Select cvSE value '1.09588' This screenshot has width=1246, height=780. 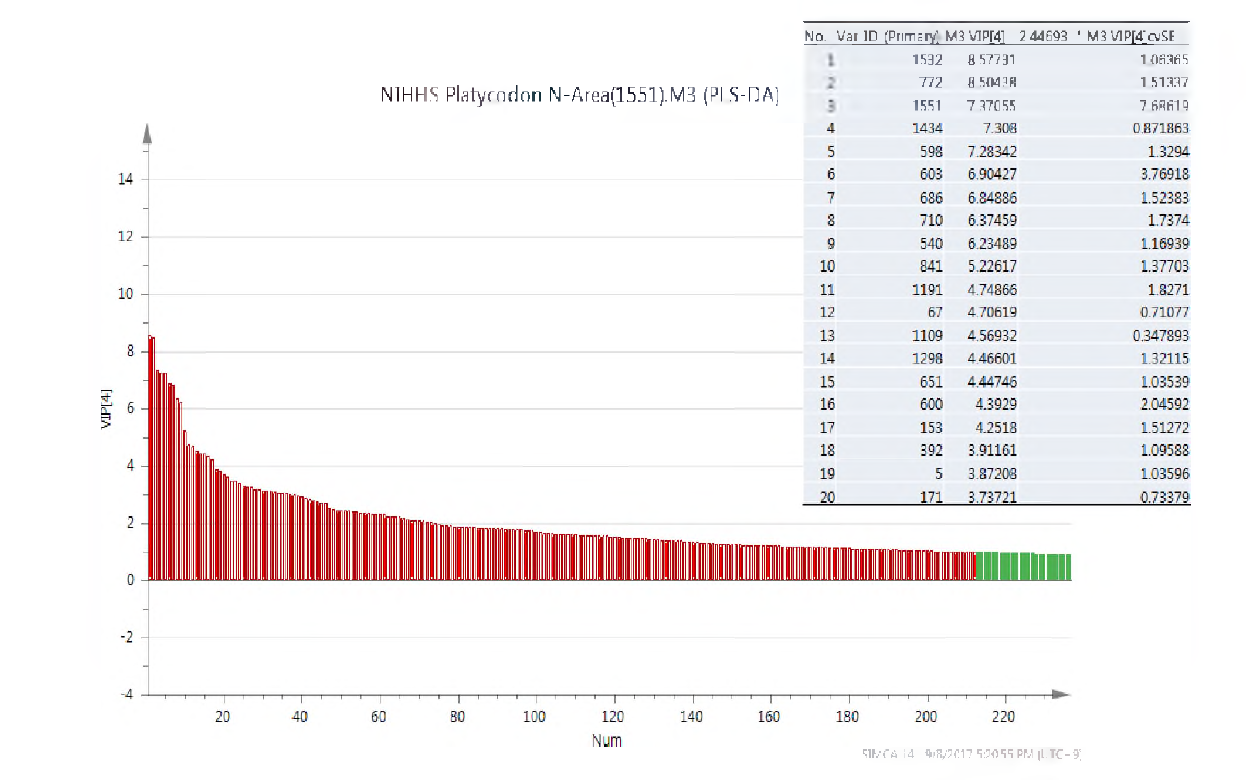[x=1164, y=450]
